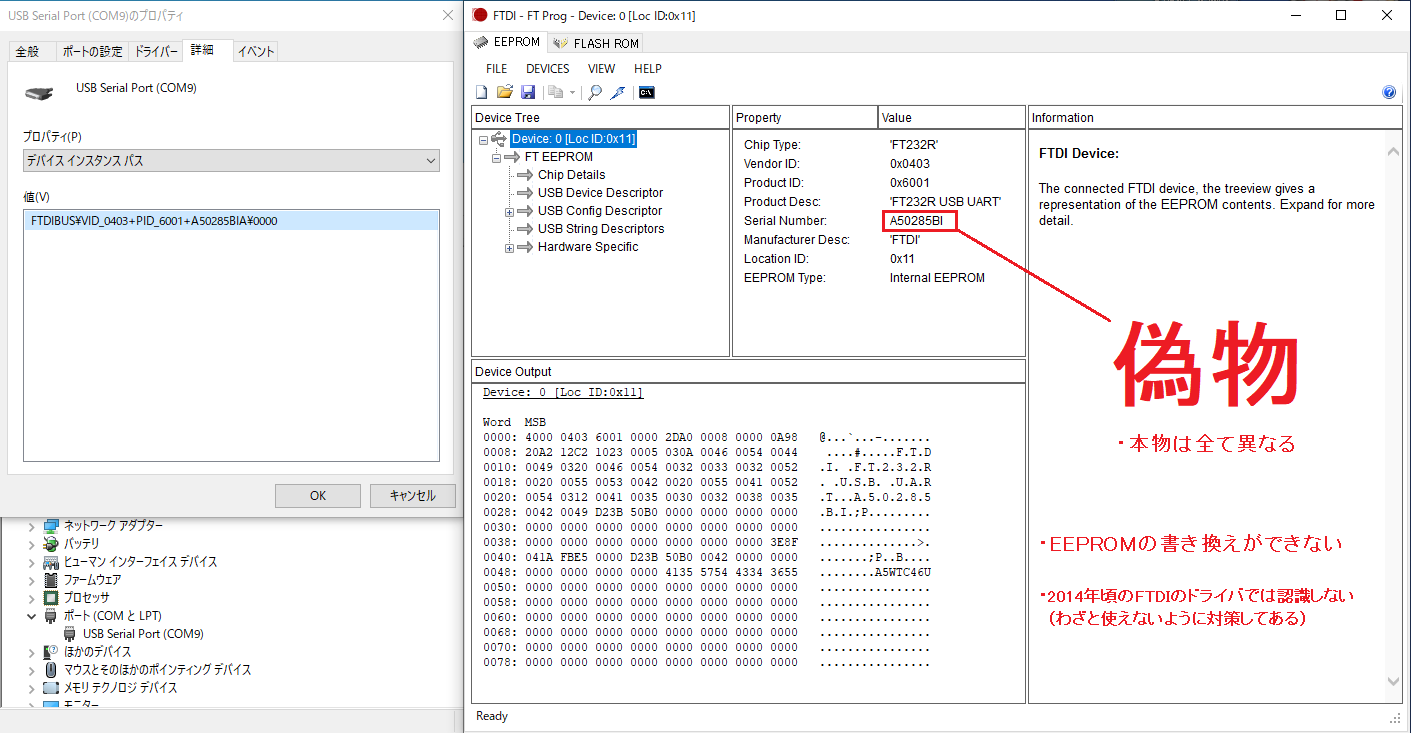This screenshot has height=733, width=1411.
Task: Collapse ポート (COM と LPT) in Device Manager
Action: click(33, 616)
